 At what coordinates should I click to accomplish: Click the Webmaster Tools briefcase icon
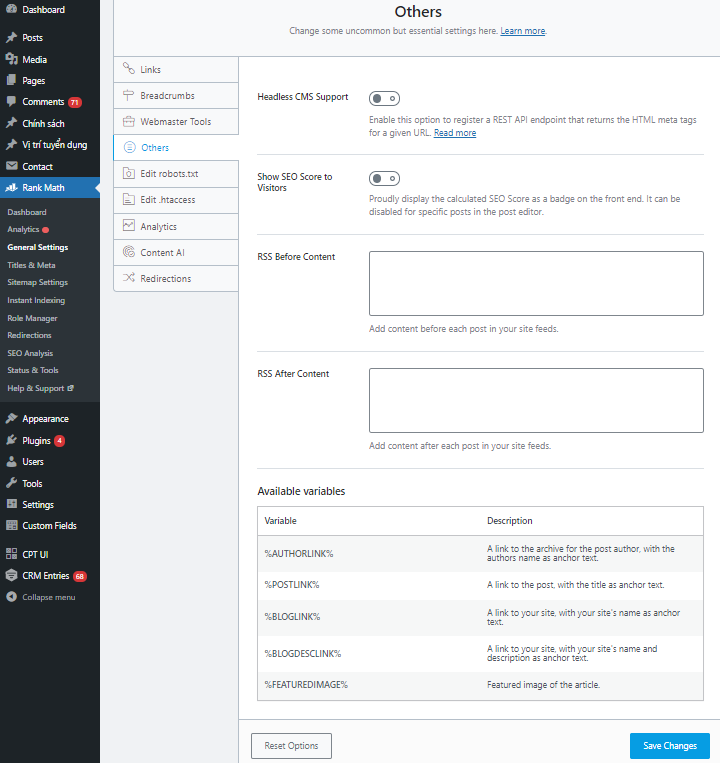(x=128, y=121)
